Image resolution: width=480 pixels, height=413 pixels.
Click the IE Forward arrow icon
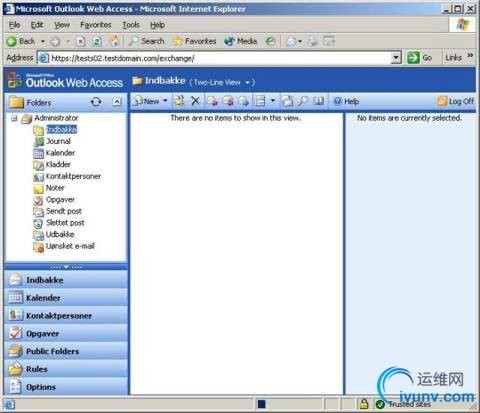[55, 41]
